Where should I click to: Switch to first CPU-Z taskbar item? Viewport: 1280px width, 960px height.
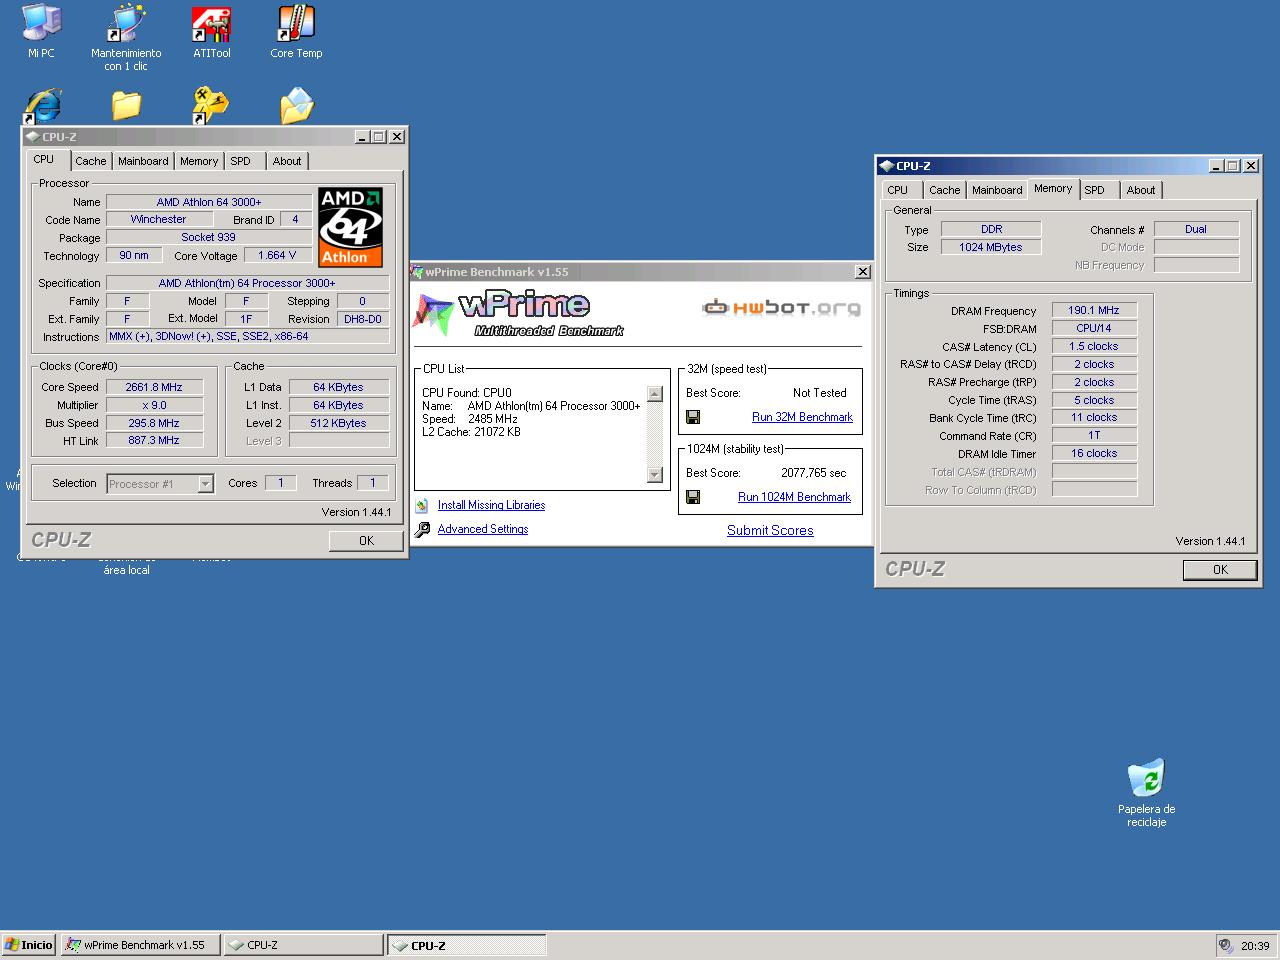[303, 945]
